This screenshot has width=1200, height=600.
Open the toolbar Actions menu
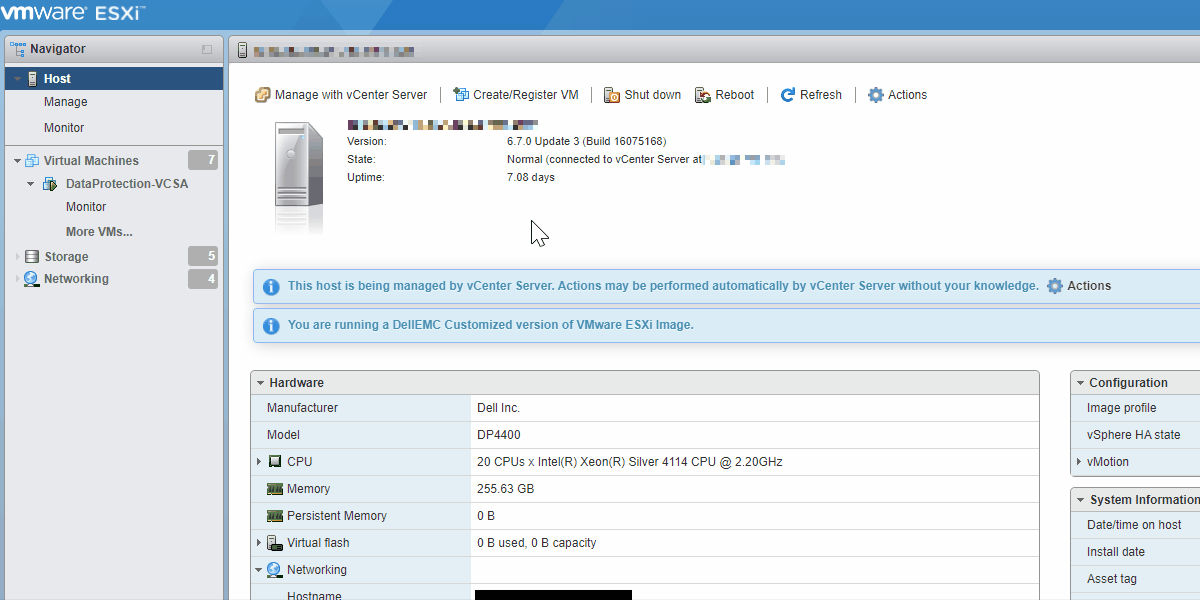pyautogui.click(x=897, y=95)
